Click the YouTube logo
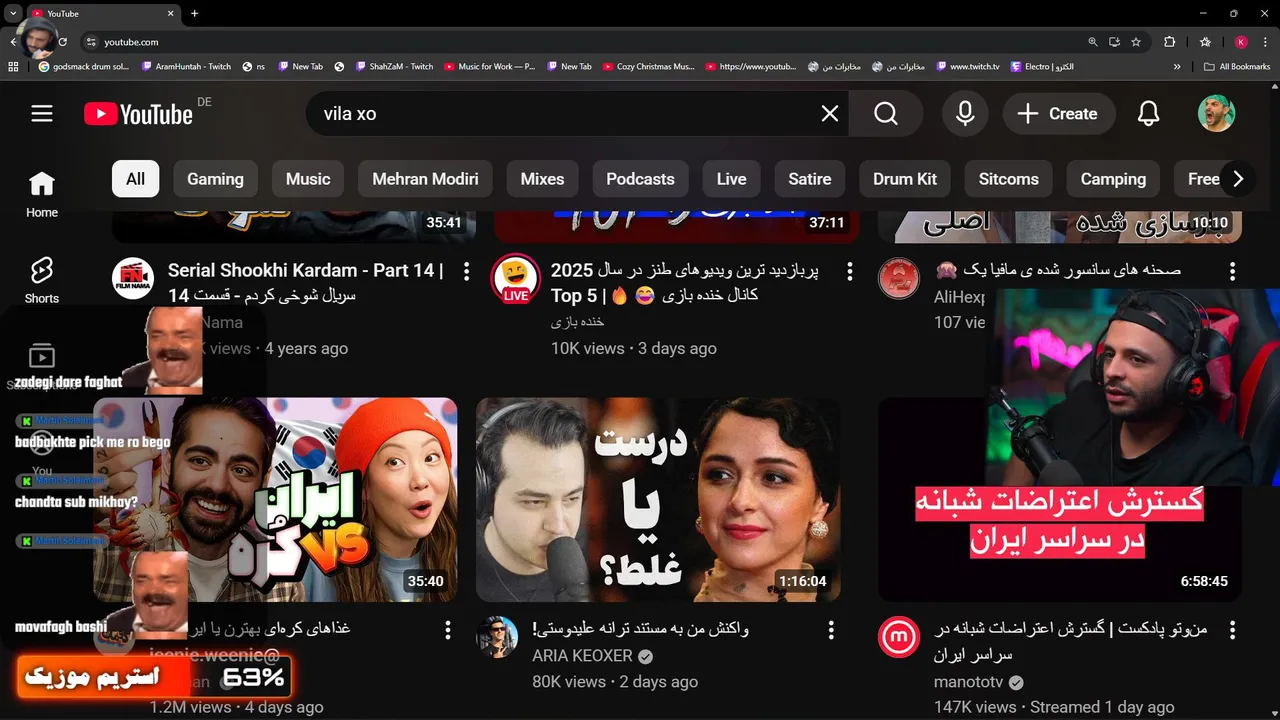Image resolution: width=1280 pixels, height=720 pixels. point(138,114)
